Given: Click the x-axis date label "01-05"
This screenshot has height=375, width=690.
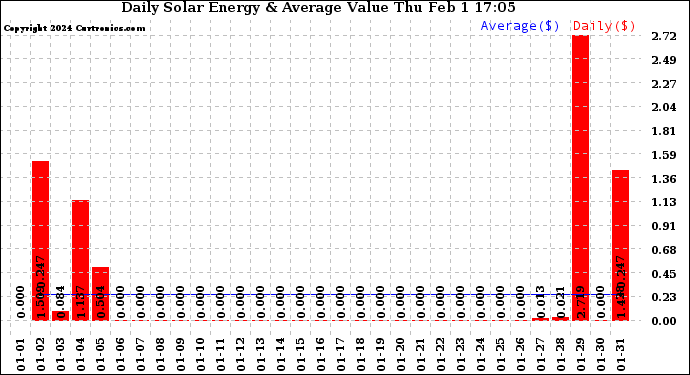Looking at the screenshot, I should pyautogui.click(x=101, y=355).
